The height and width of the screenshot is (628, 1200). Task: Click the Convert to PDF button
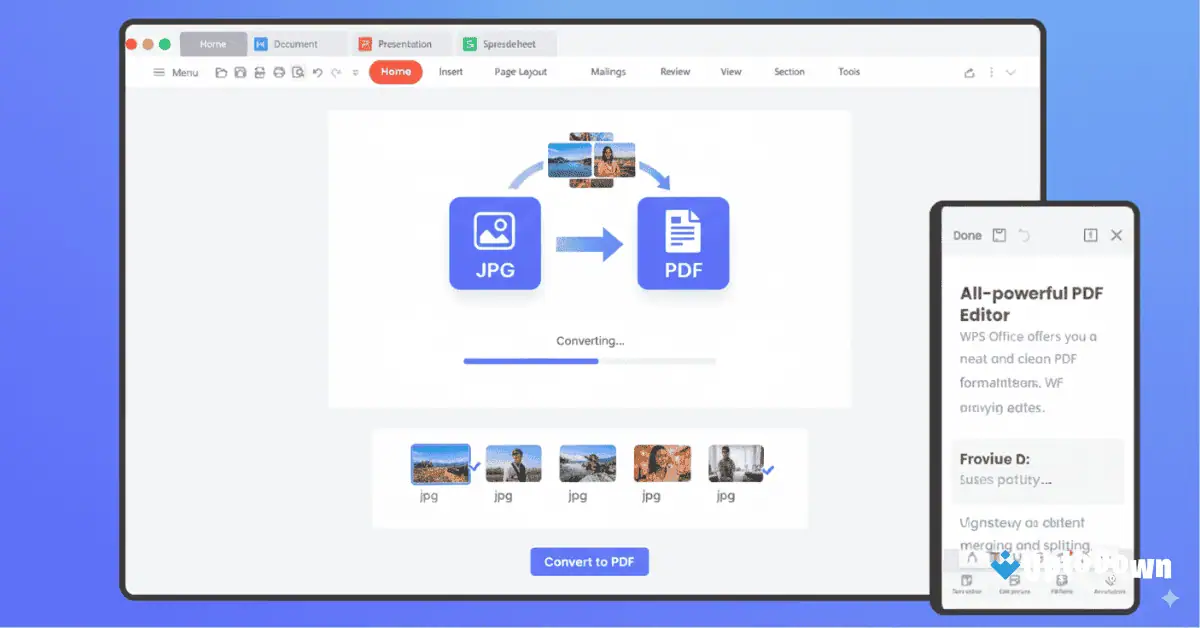tap(589, 561)
